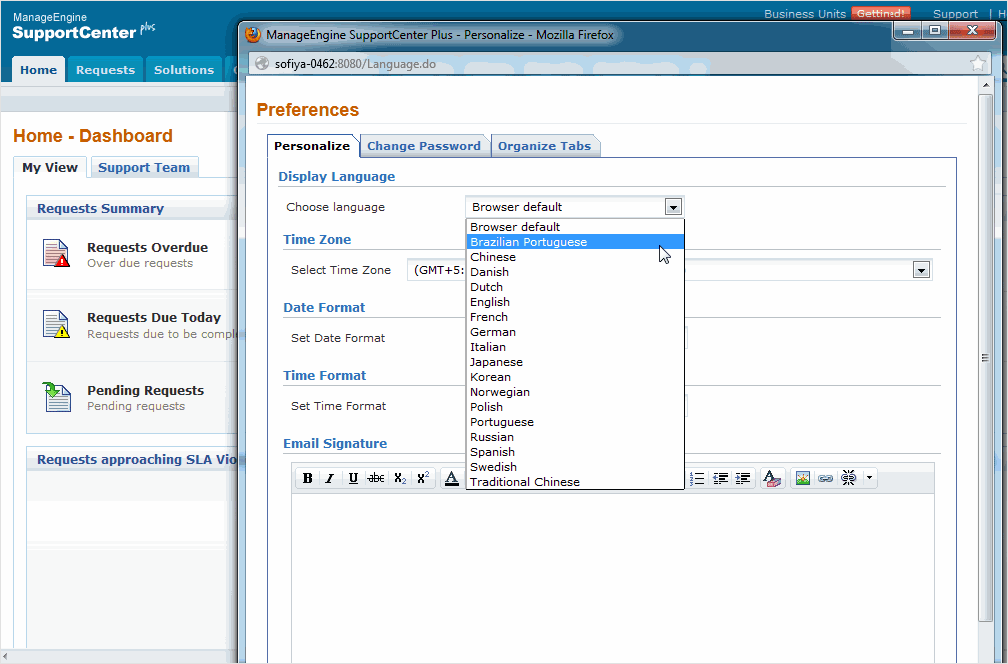The image size is (1008, 664).
Task: Toggle underline formatting in signature editor
Action: 353,479
